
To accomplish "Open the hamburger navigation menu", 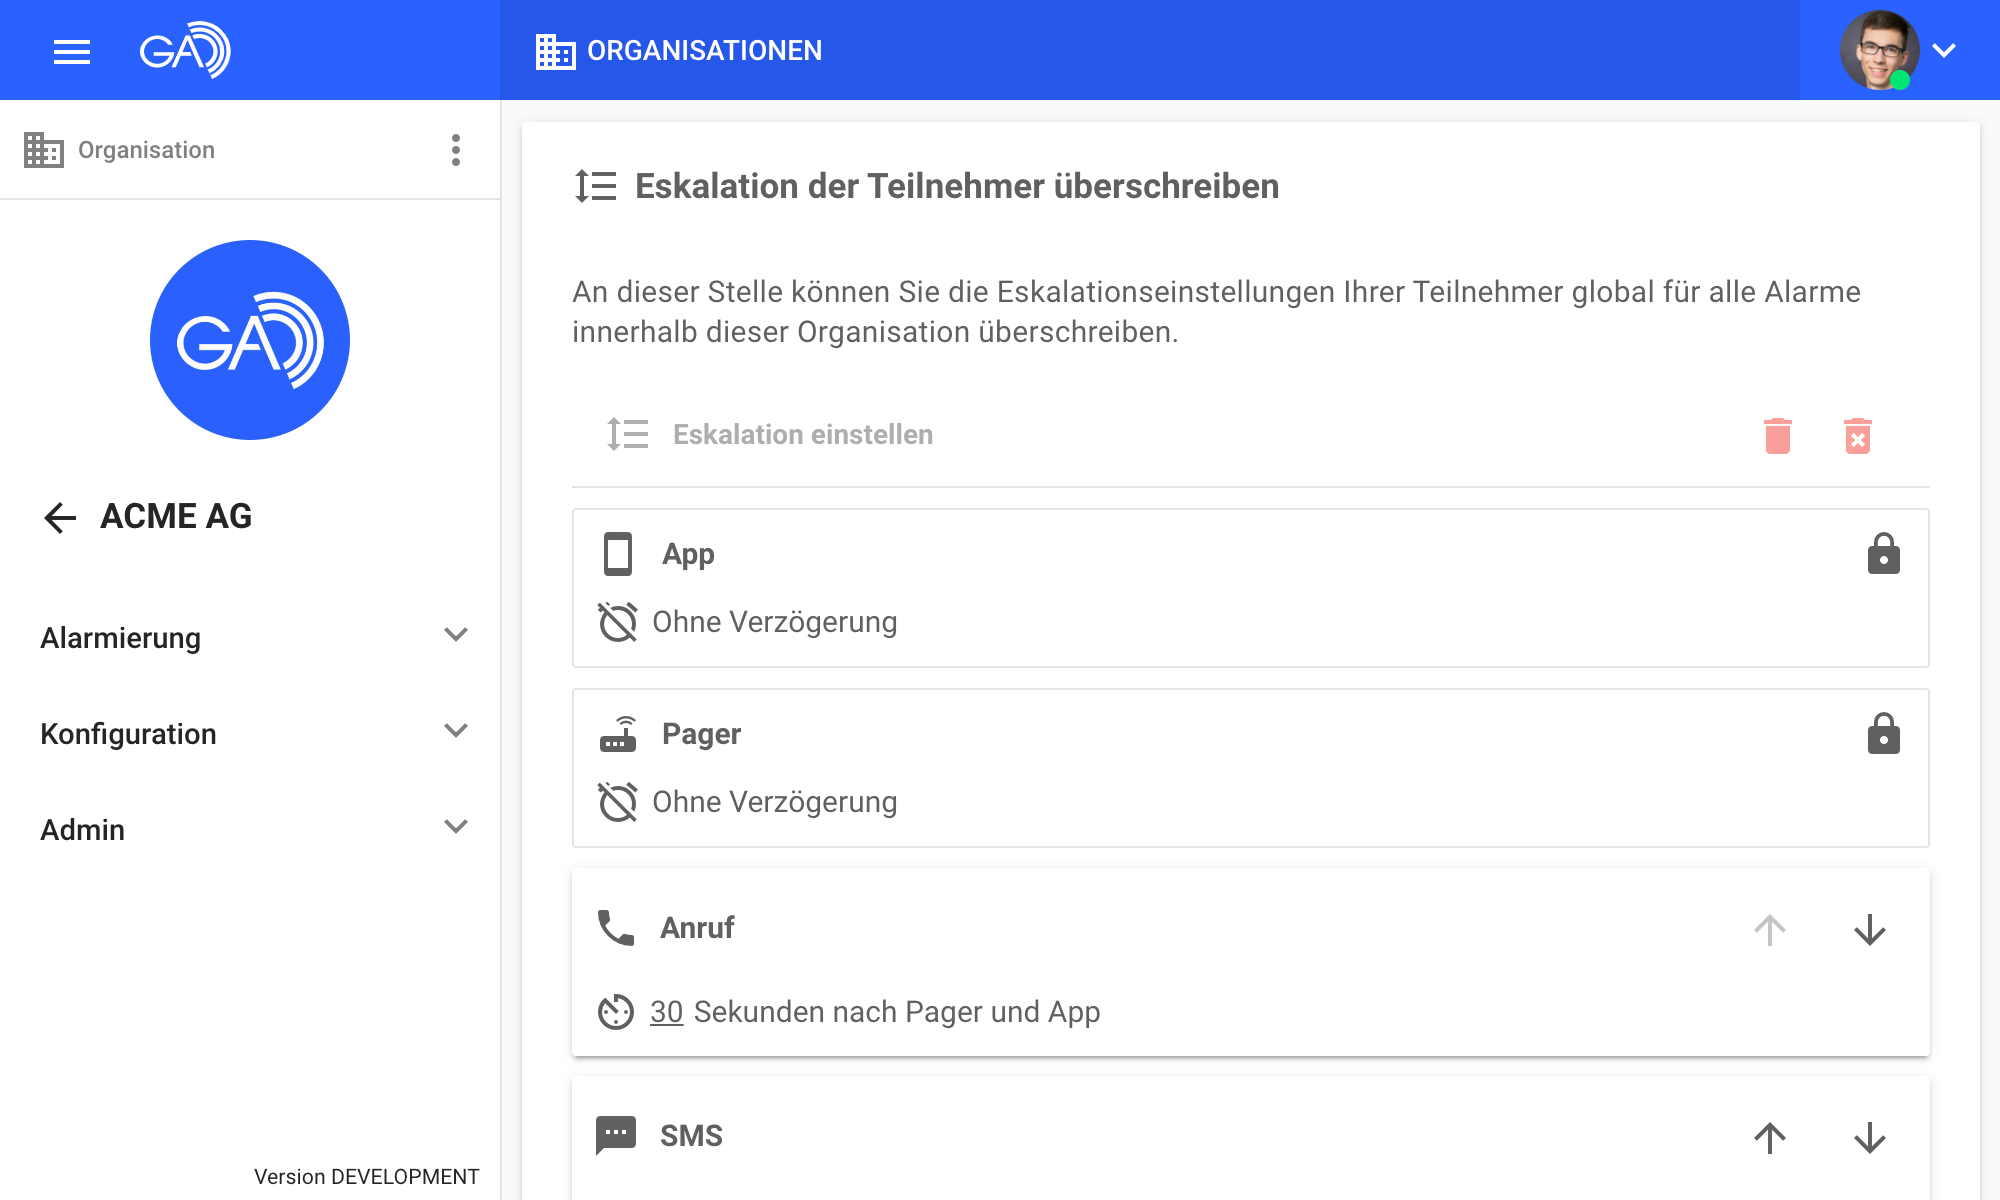I will click(72, 51).
